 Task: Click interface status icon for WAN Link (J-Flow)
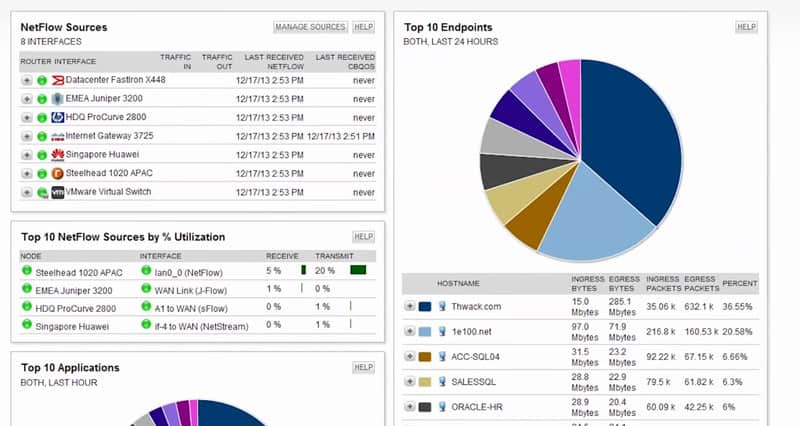146,288
